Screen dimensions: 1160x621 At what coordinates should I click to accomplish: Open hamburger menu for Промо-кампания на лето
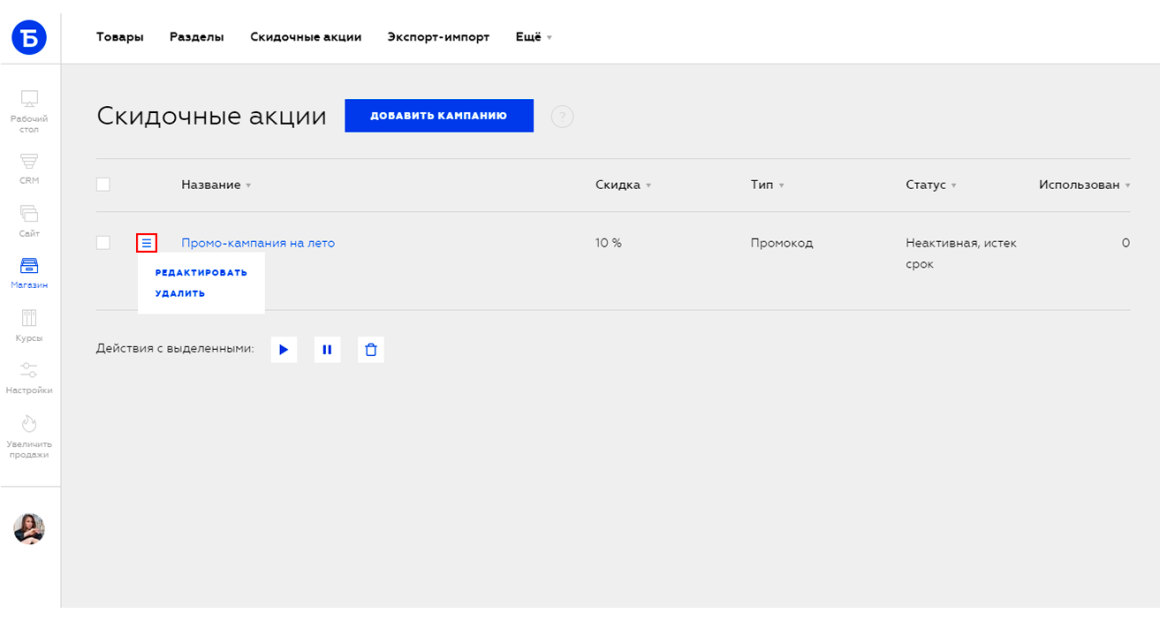(x=146, y=243)
